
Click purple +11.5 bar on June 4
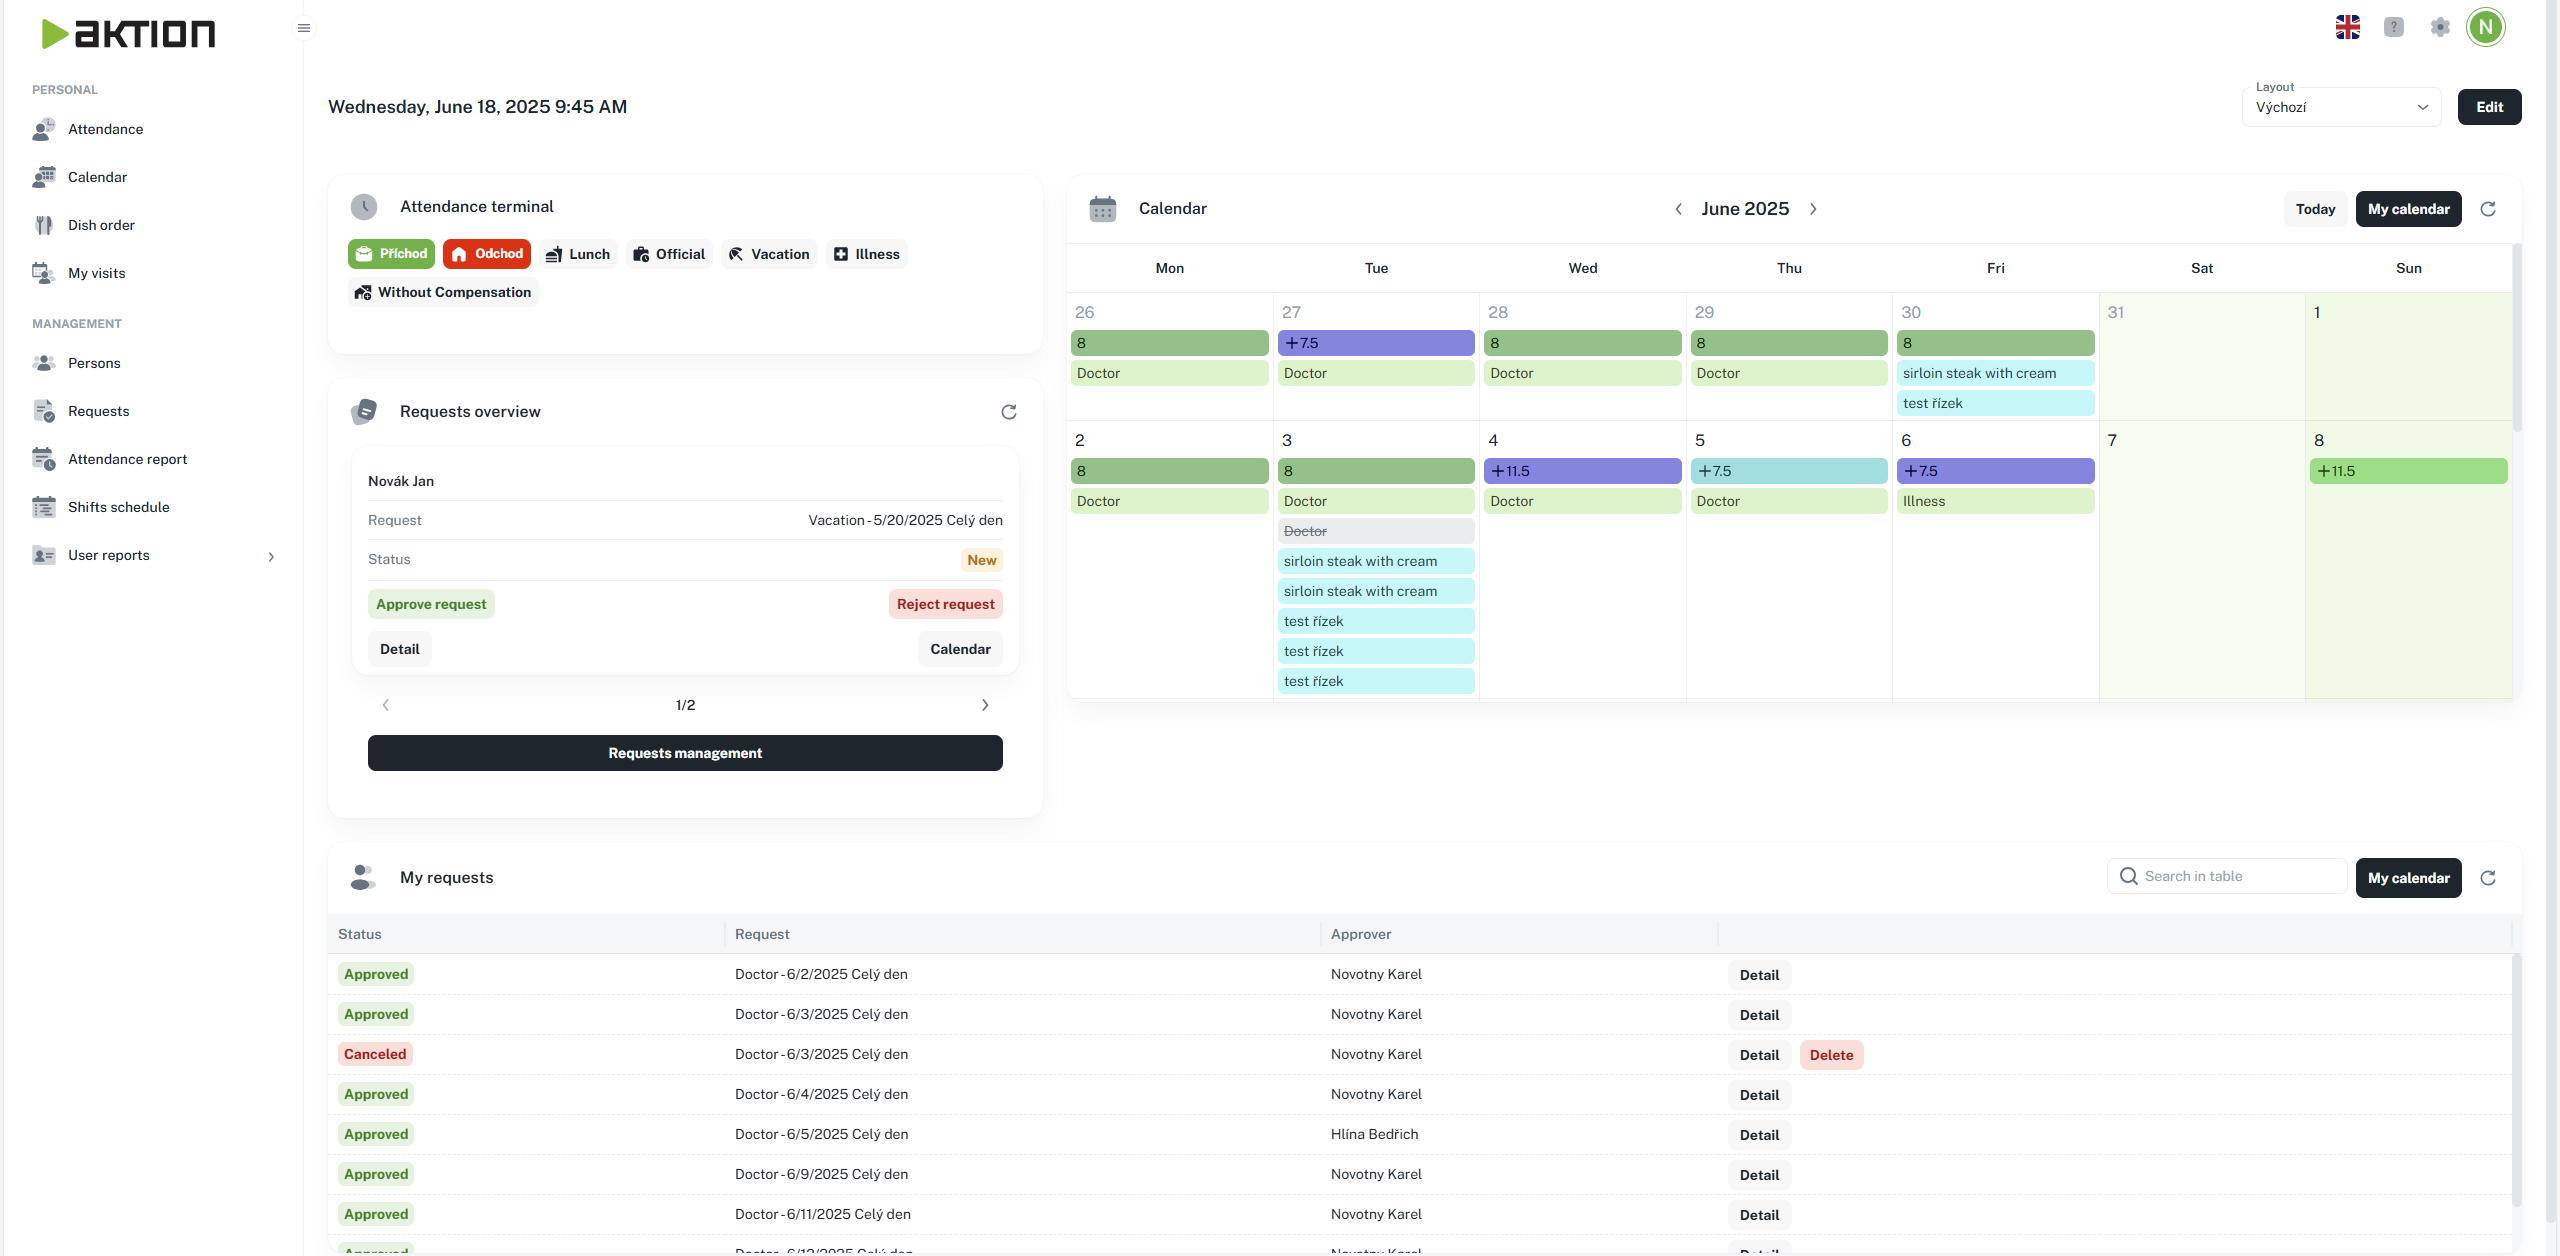[x=1582, y=471]
